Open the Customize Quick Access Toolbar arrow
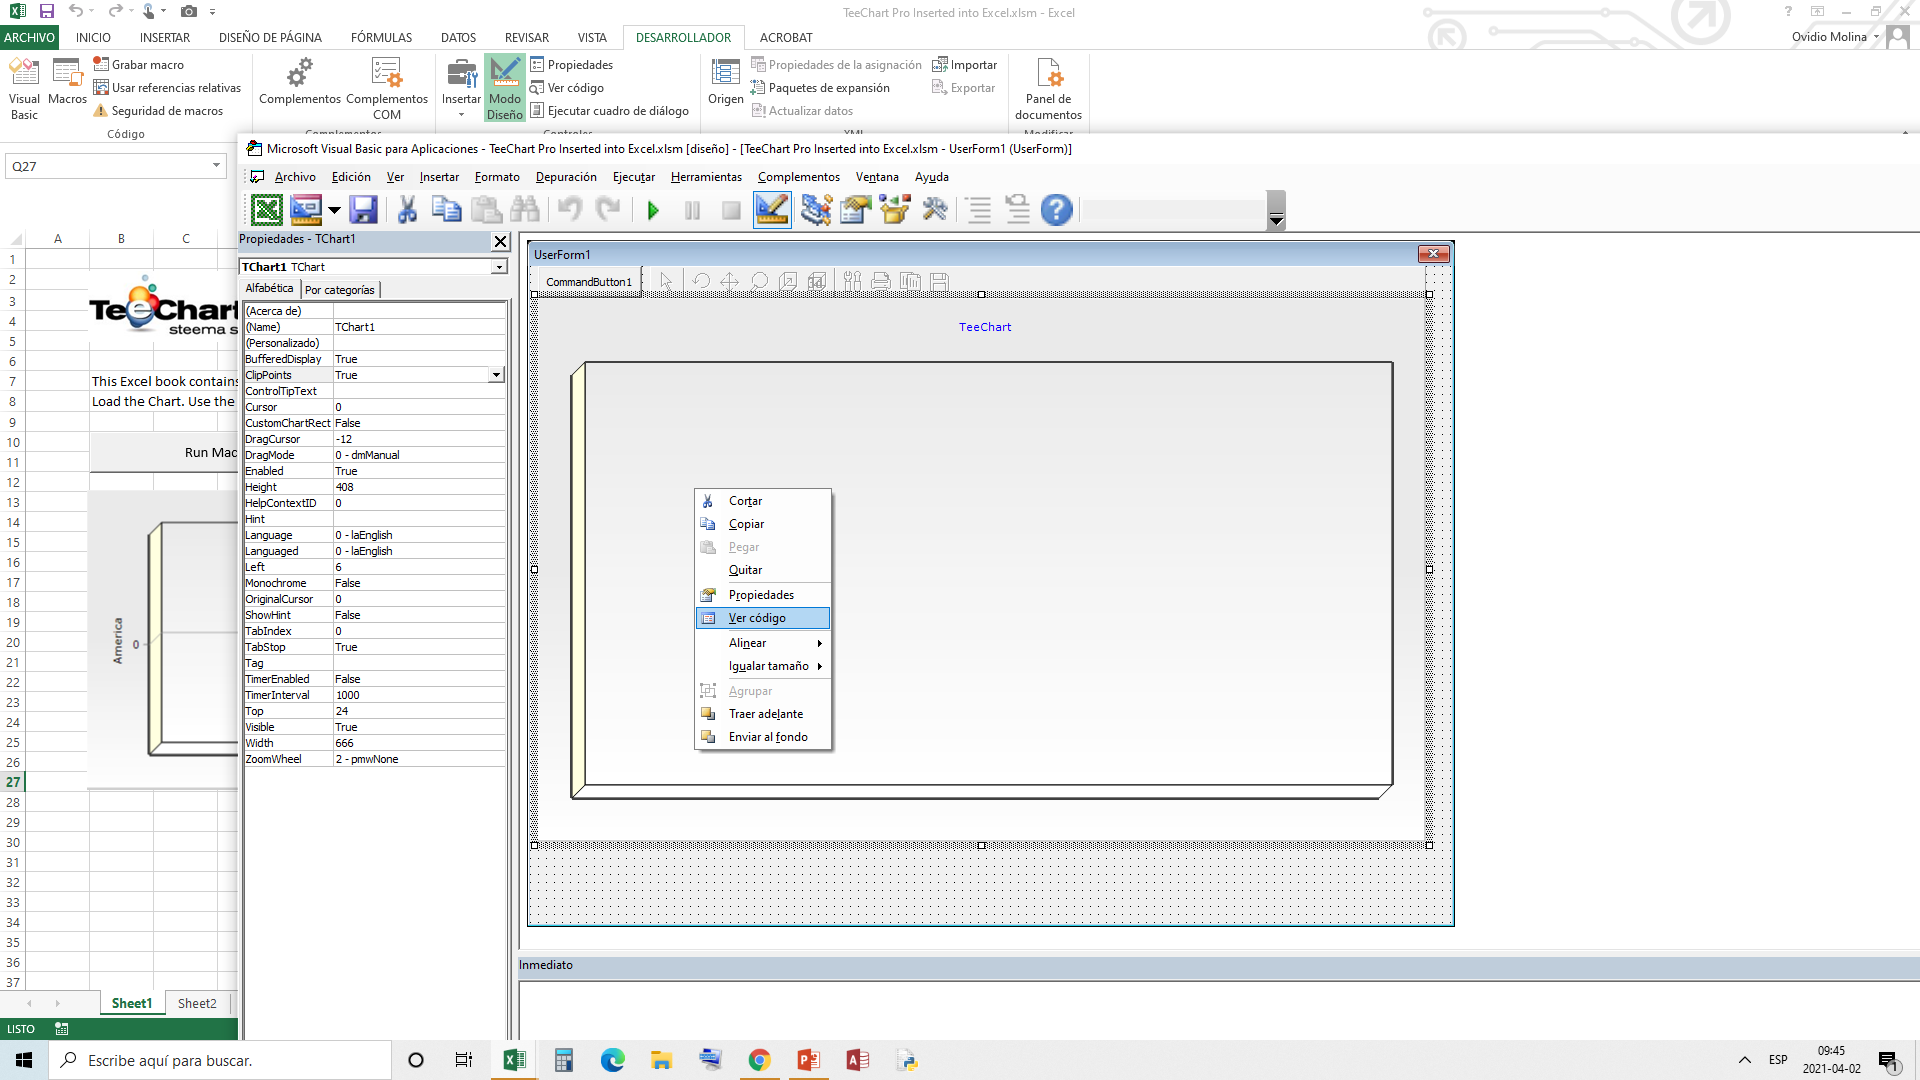Viewport: 1920px width, 1080px height. [212, 12]
